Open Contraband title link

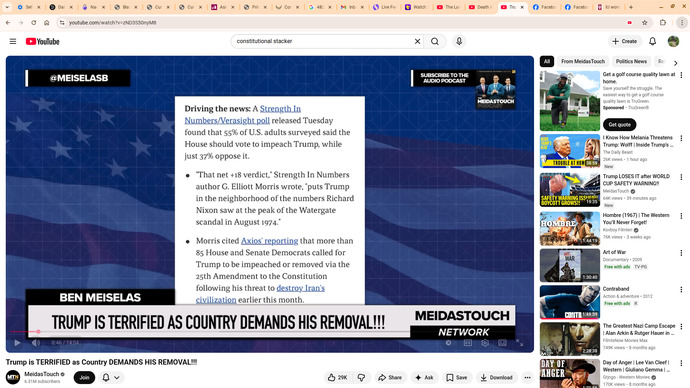616,289
